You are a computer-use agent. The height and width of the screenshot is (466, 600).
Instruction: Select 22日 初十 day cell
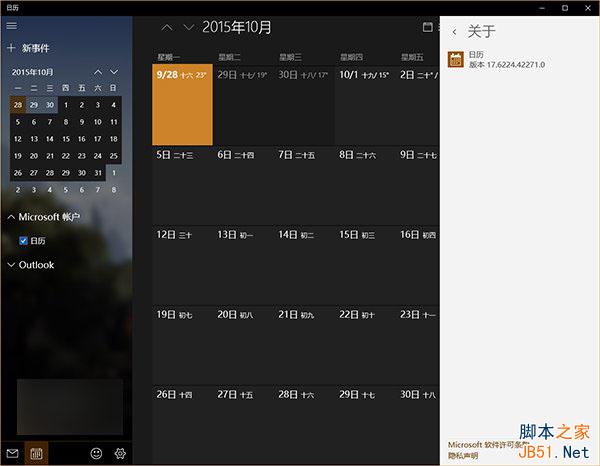coord(365,345)
